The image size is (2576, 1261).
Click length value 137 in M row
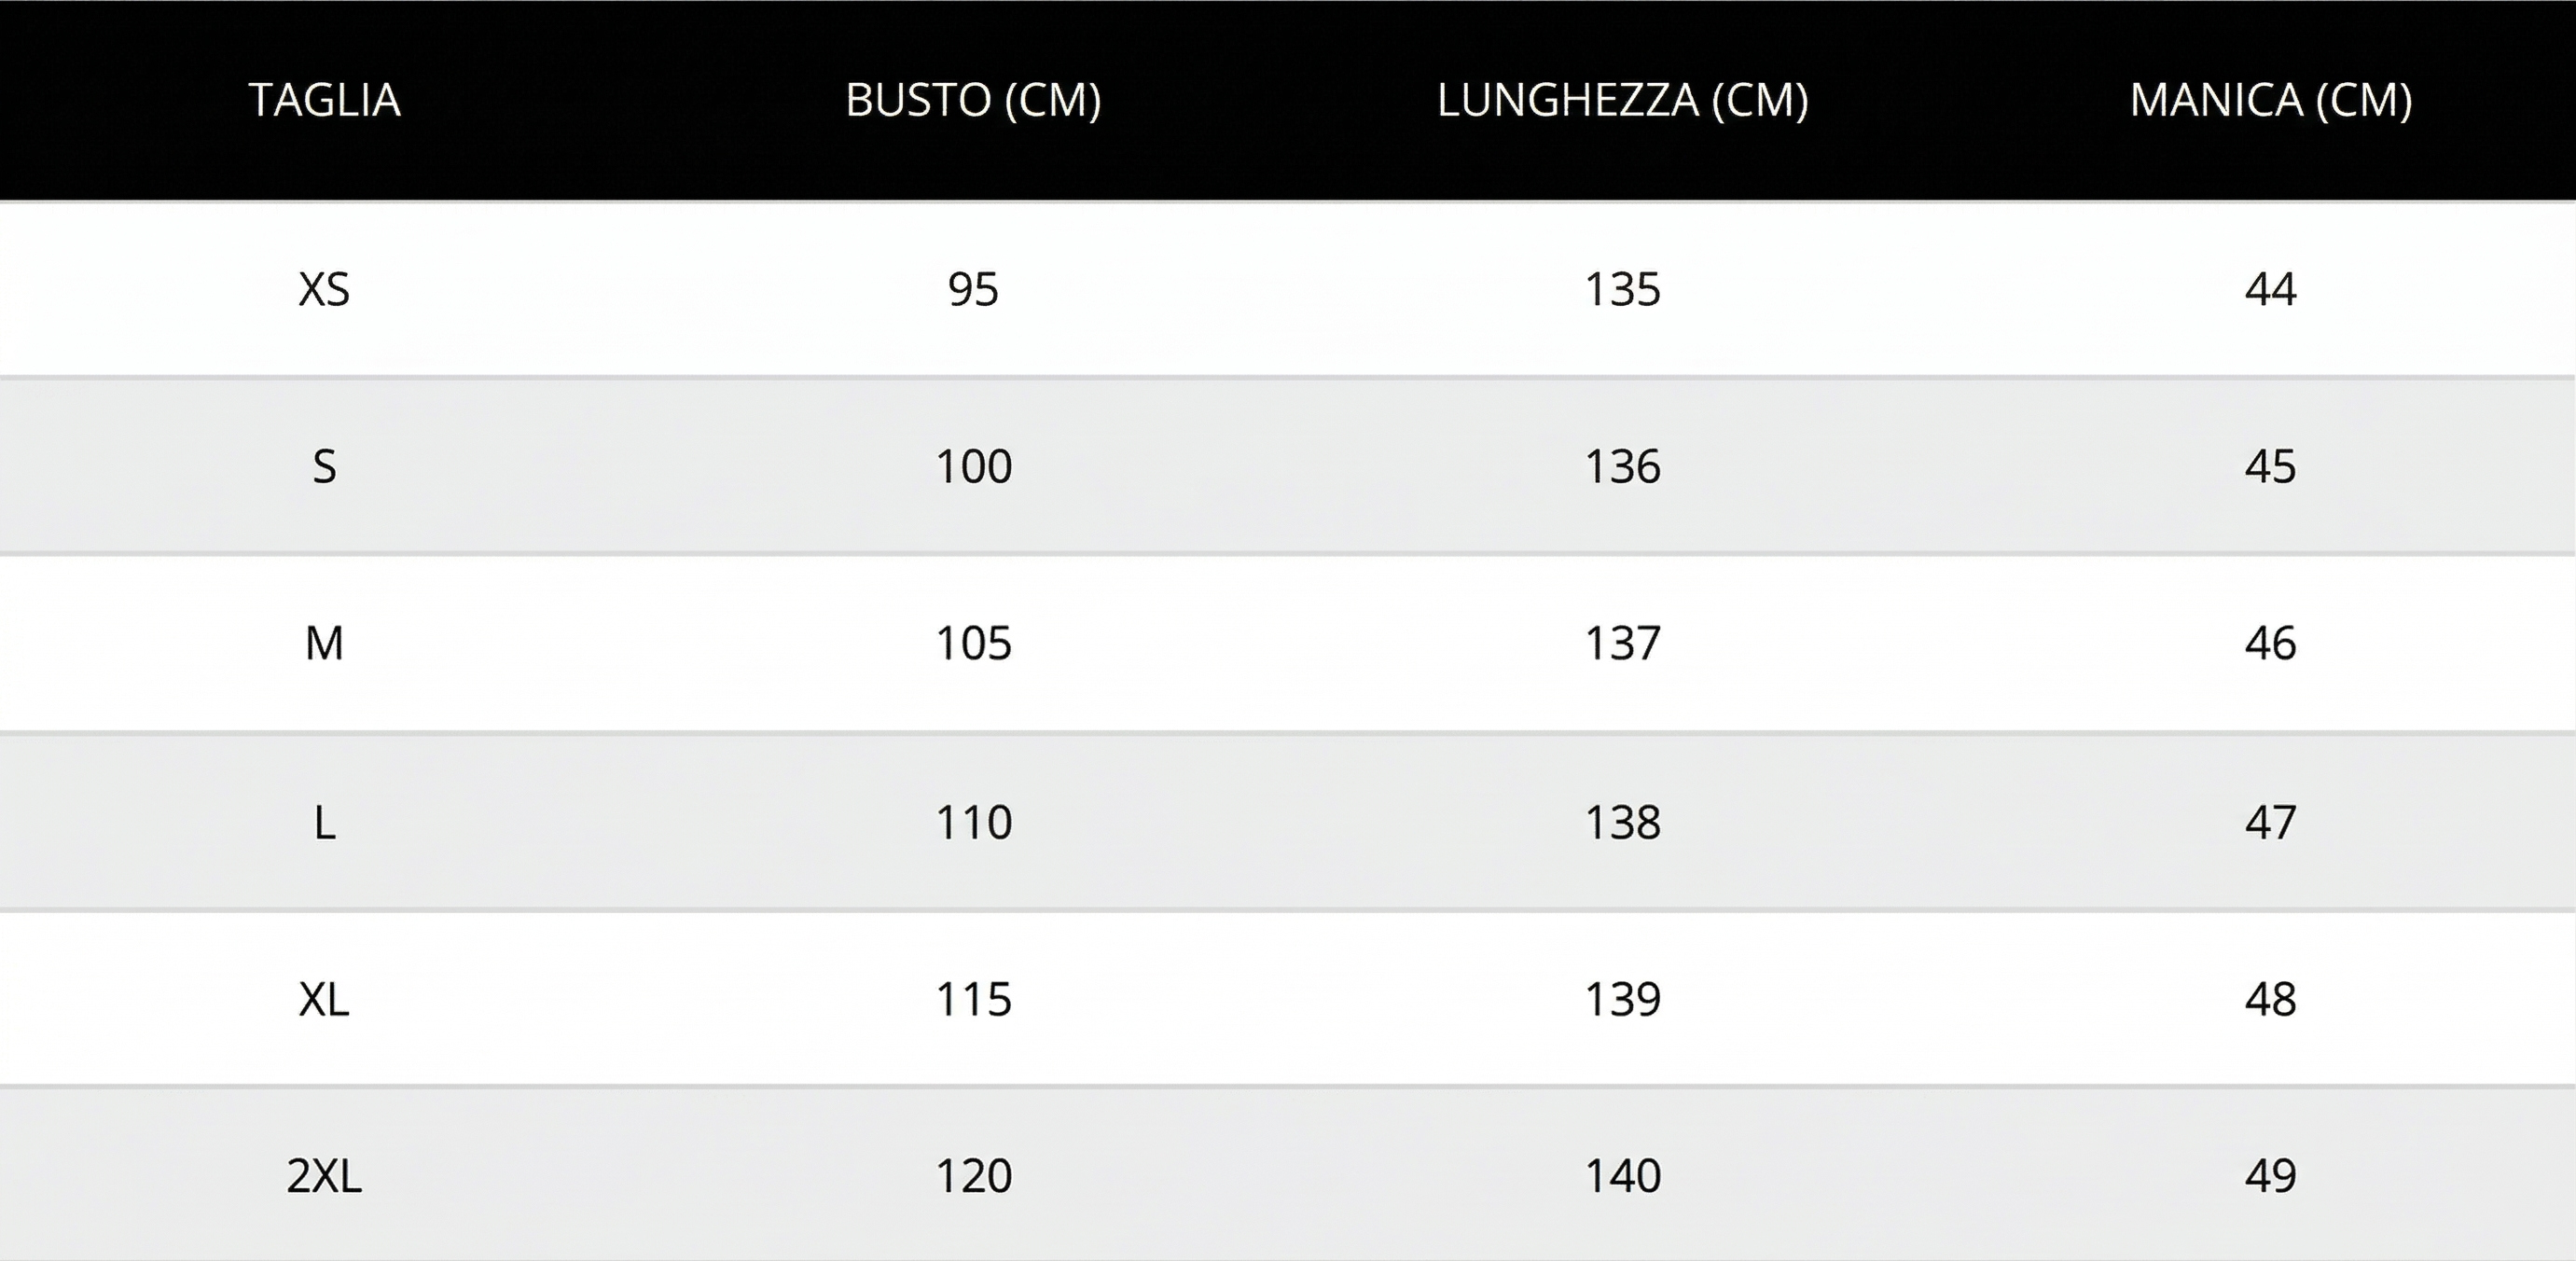coord(1622,643)
